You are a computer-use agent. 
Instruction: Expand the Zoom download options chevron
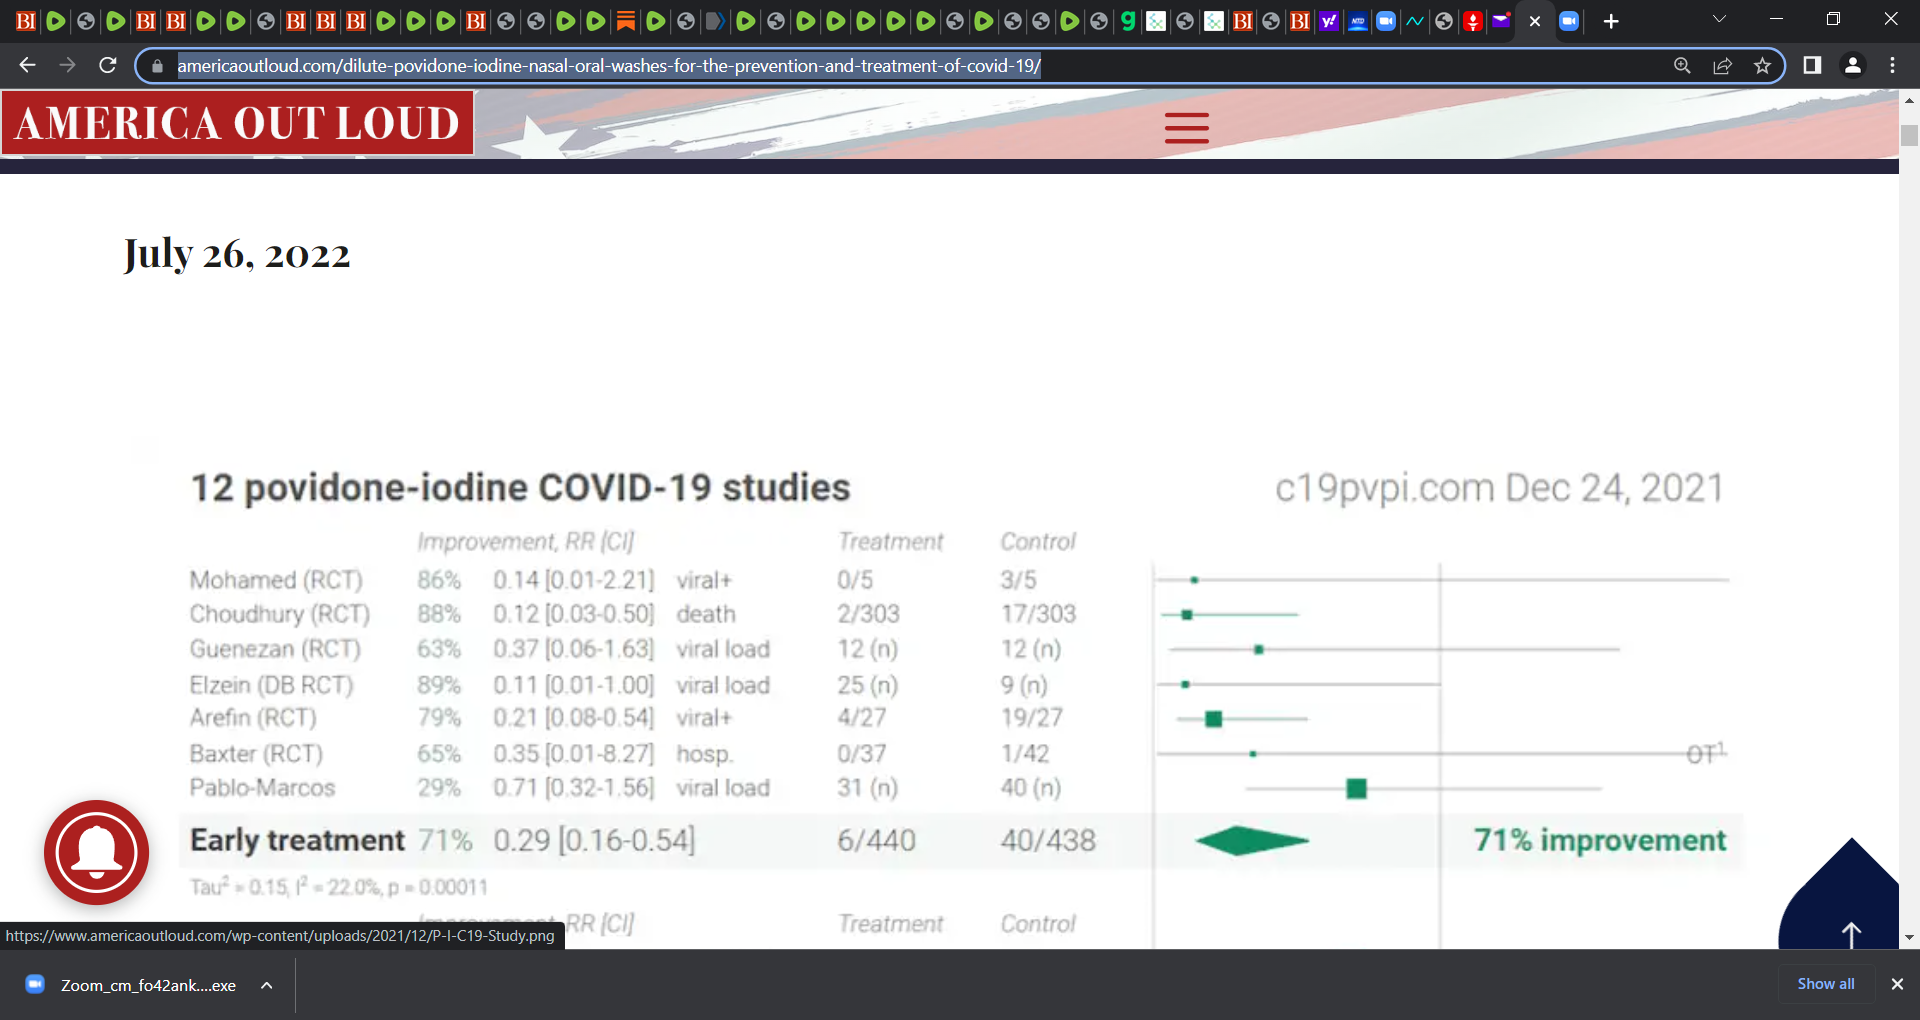tap(267, 985)
